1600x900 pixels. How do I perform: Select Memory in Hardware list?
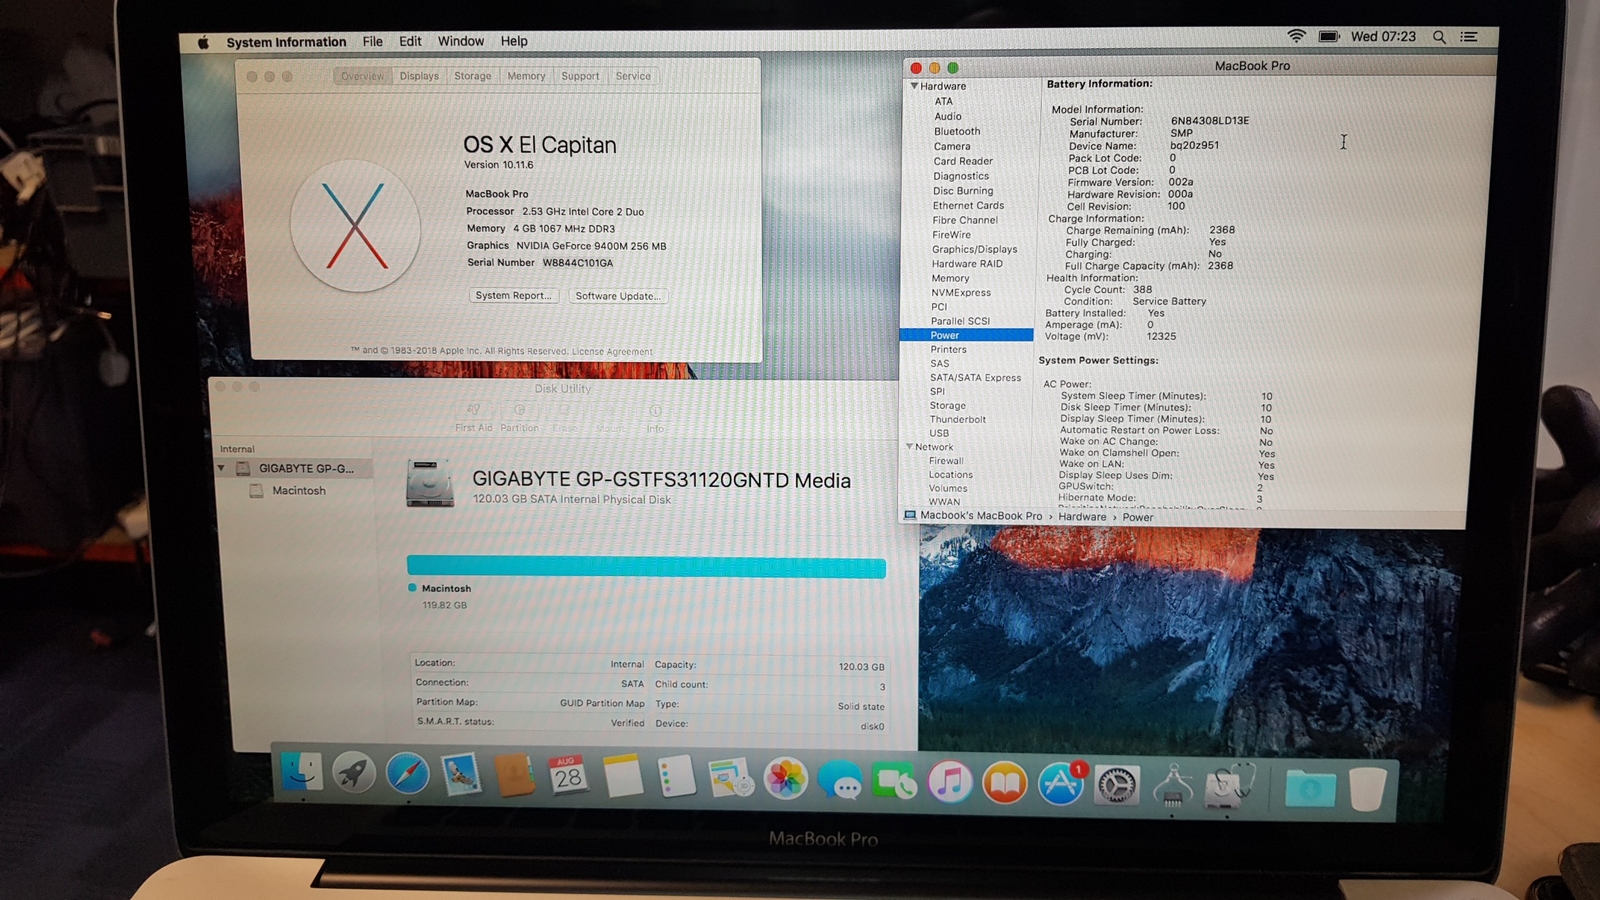coord(950,278)
